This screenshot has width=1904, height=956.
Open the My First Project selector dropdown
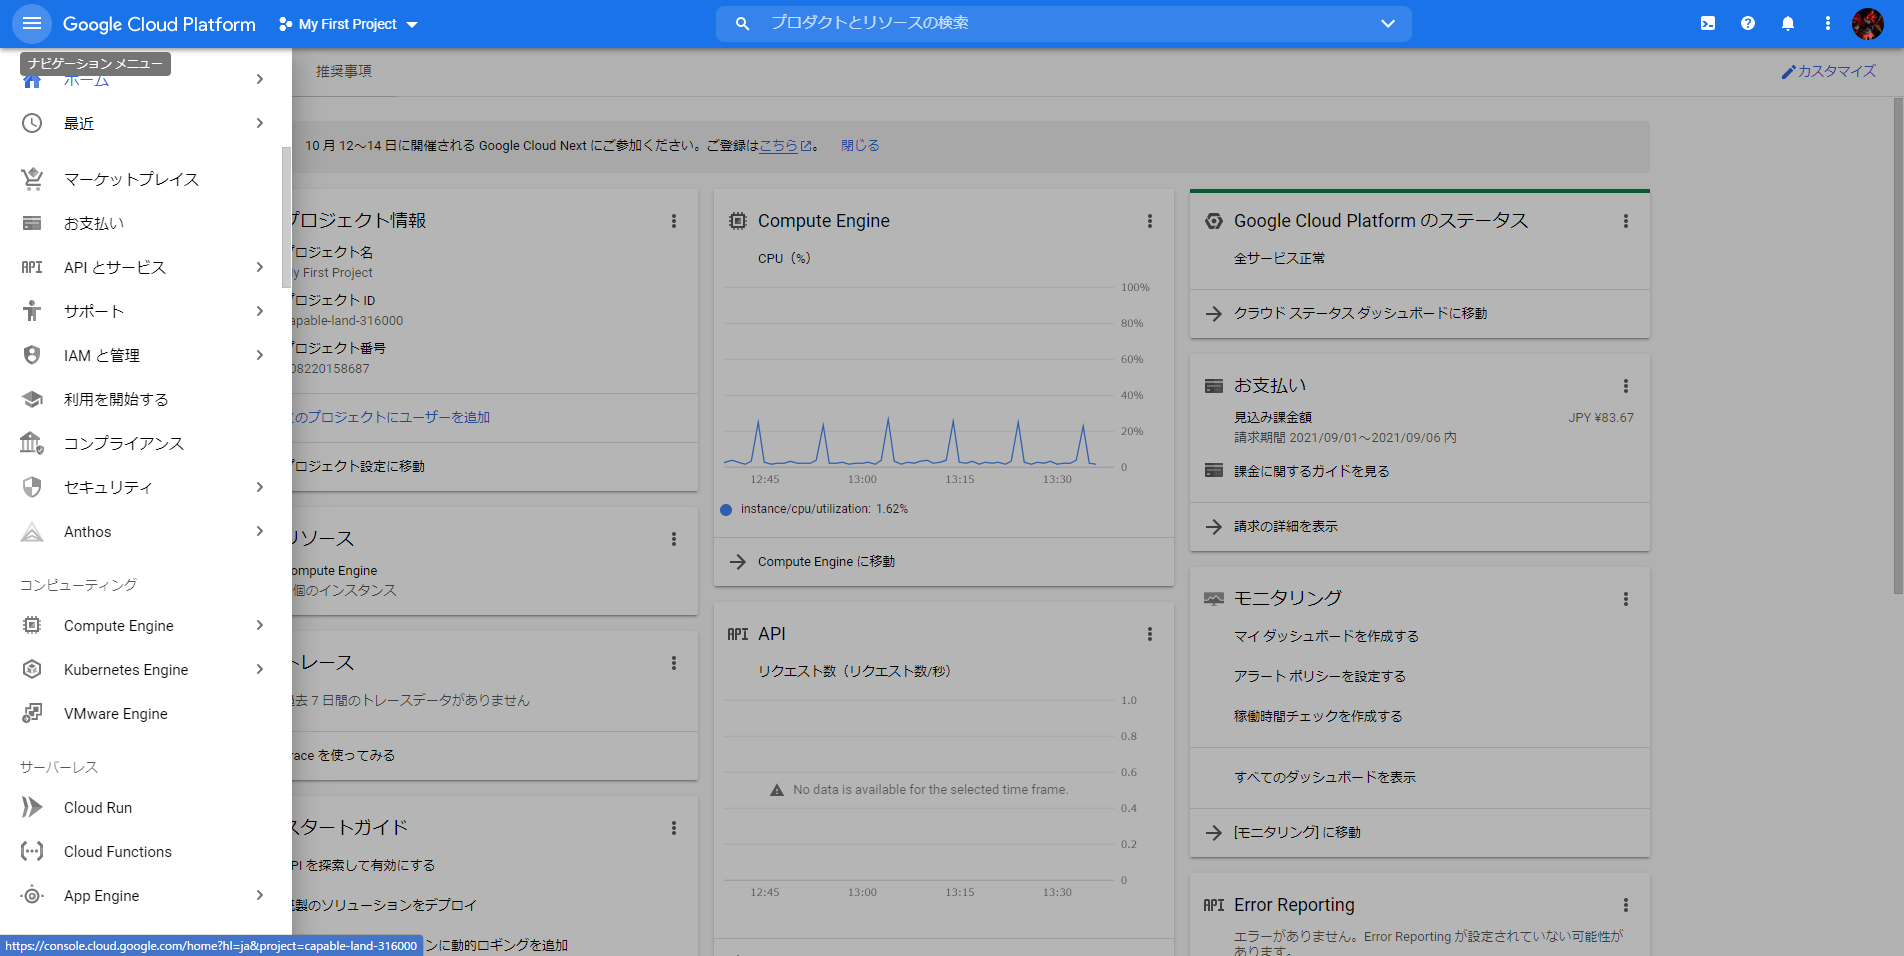pos(348,24)
